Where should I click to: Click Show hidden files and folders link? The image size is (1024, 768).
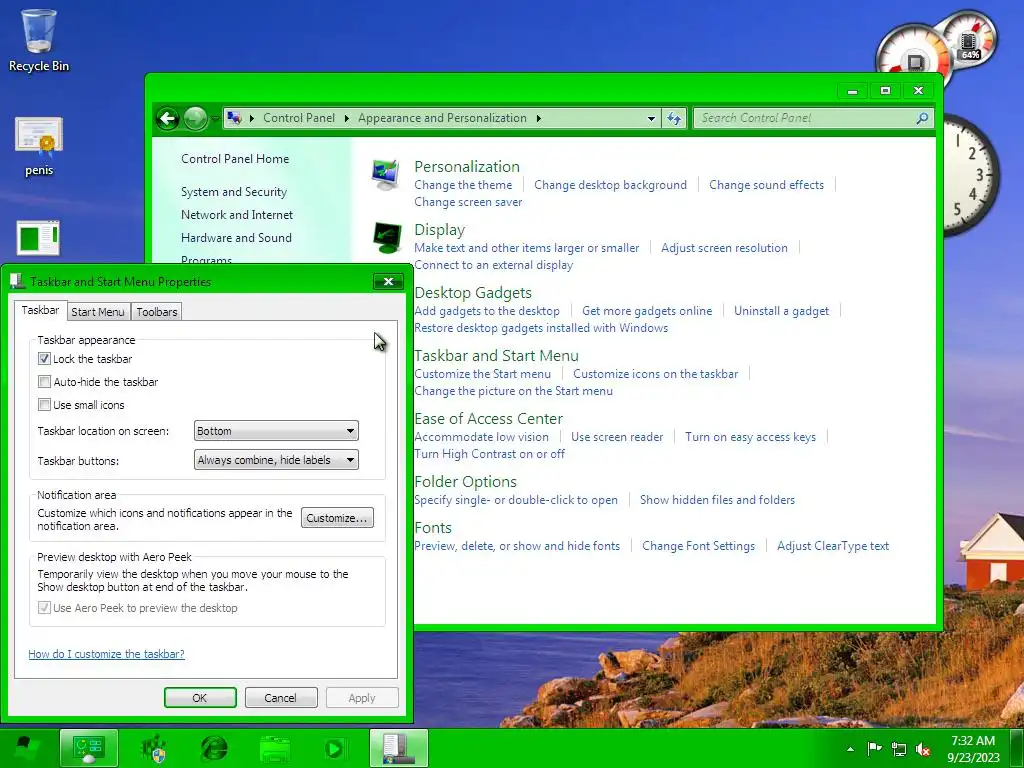tap(717, 500)
